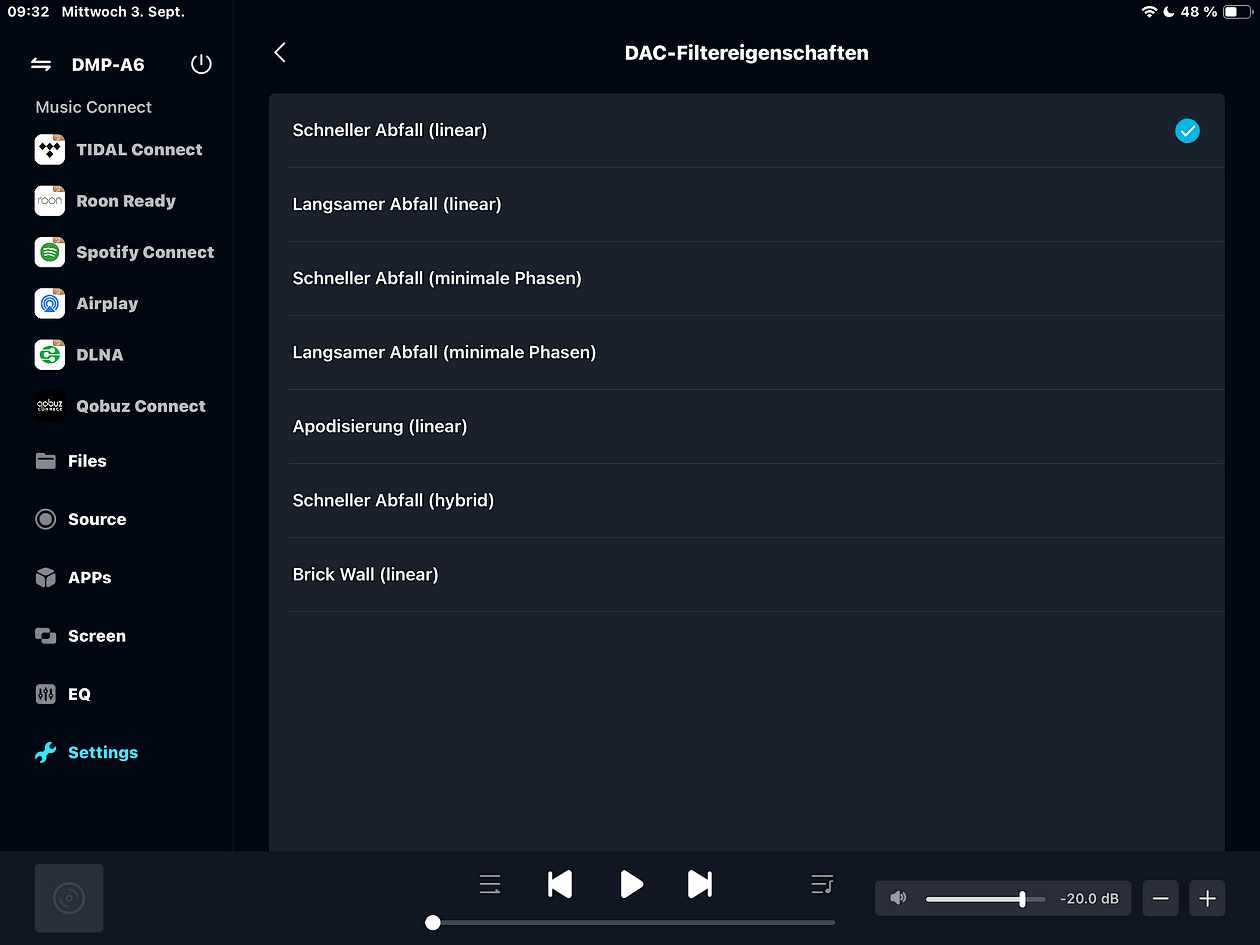Skip to the next track
Screen dimensions: 1260x945
point(700,884)
